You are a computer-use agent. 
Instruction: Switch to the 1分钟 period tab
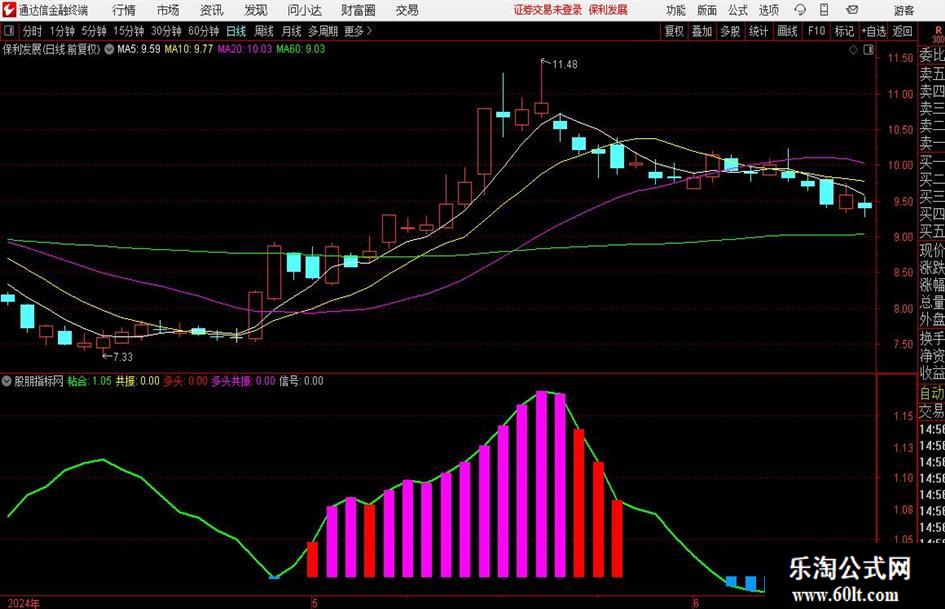(x=62, y=31)
